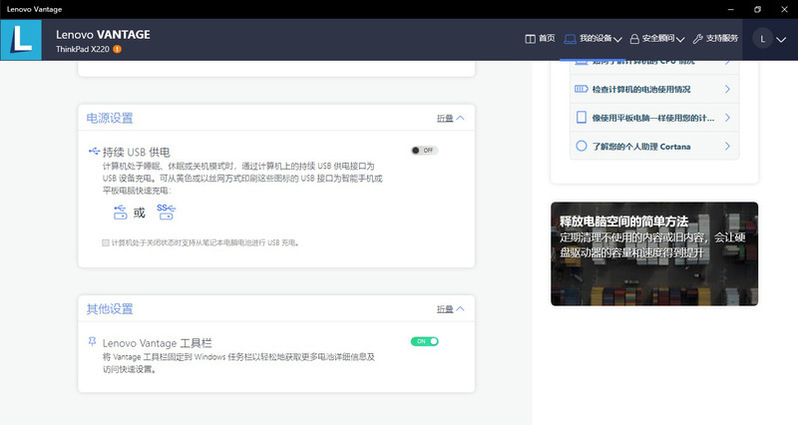
Task: Click 折叠 link in 电源设置 header
Action: 445,118
